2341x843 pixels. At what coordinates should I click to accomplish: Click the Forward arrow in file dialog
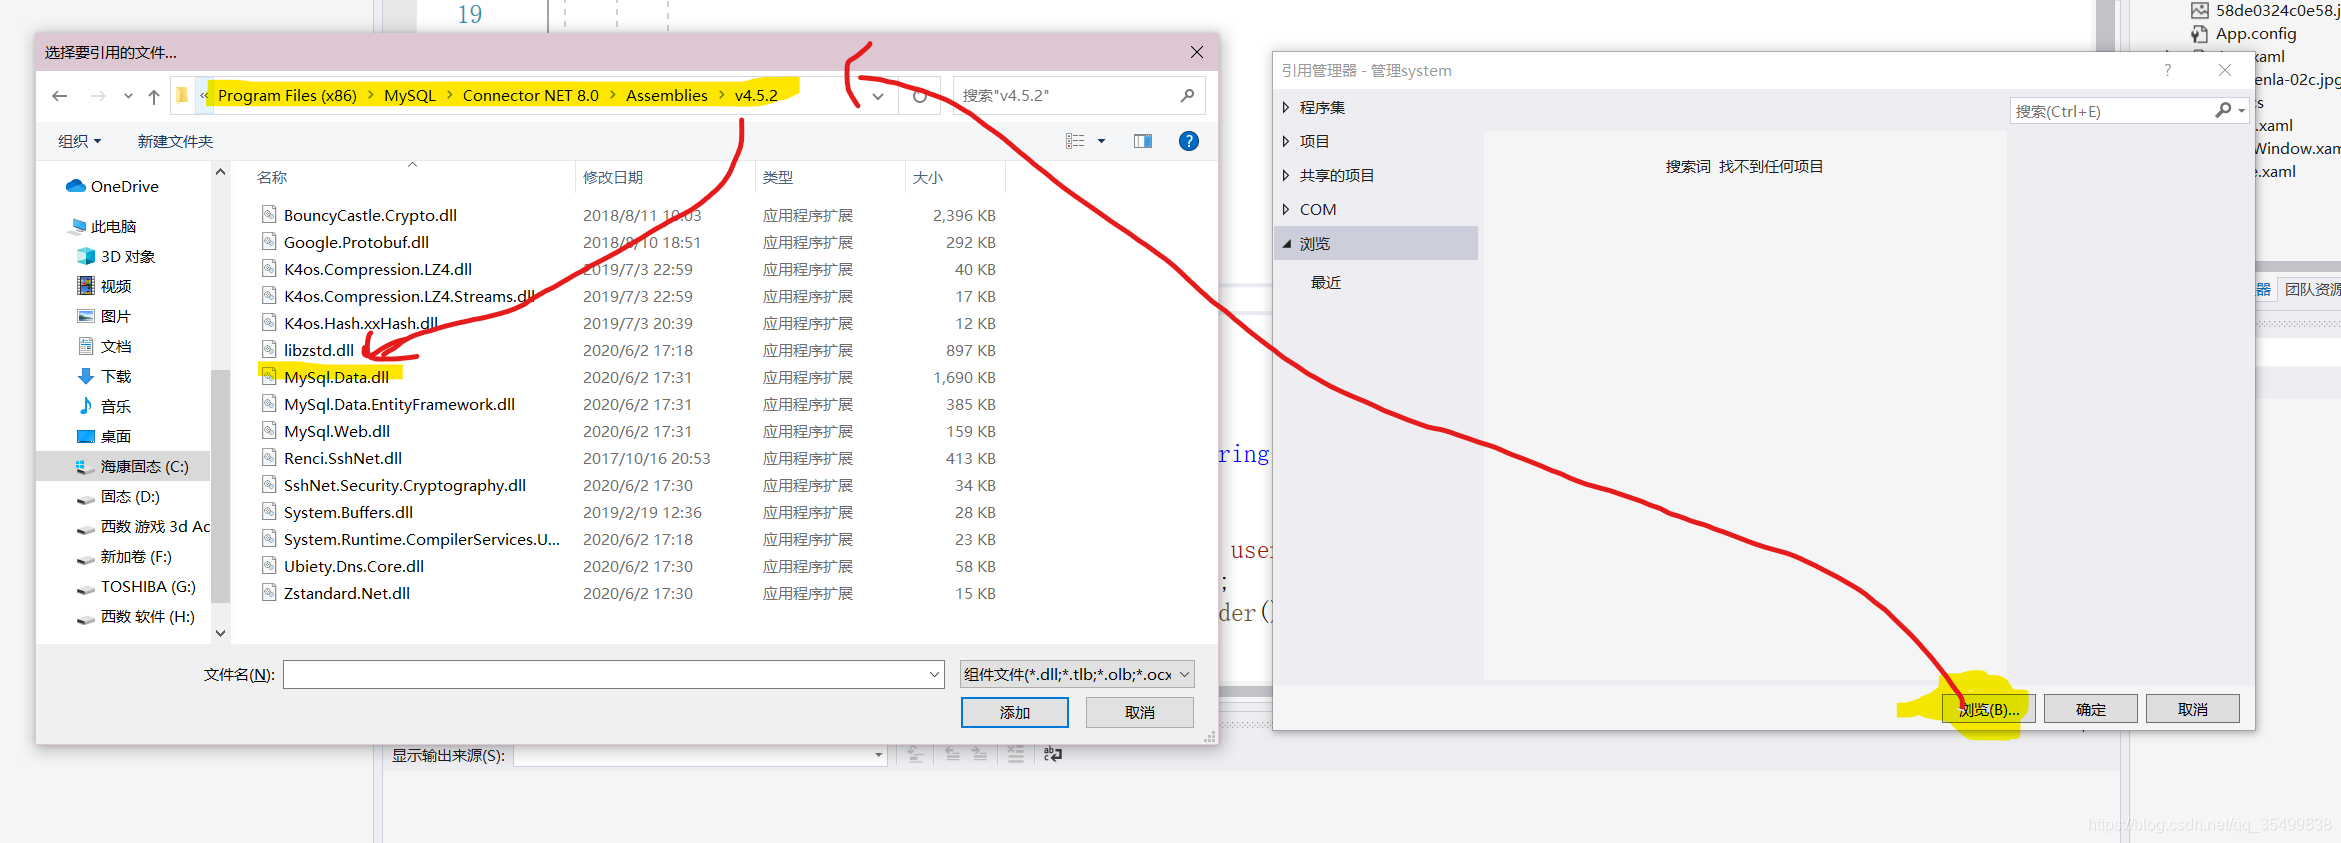pos(98,96)
